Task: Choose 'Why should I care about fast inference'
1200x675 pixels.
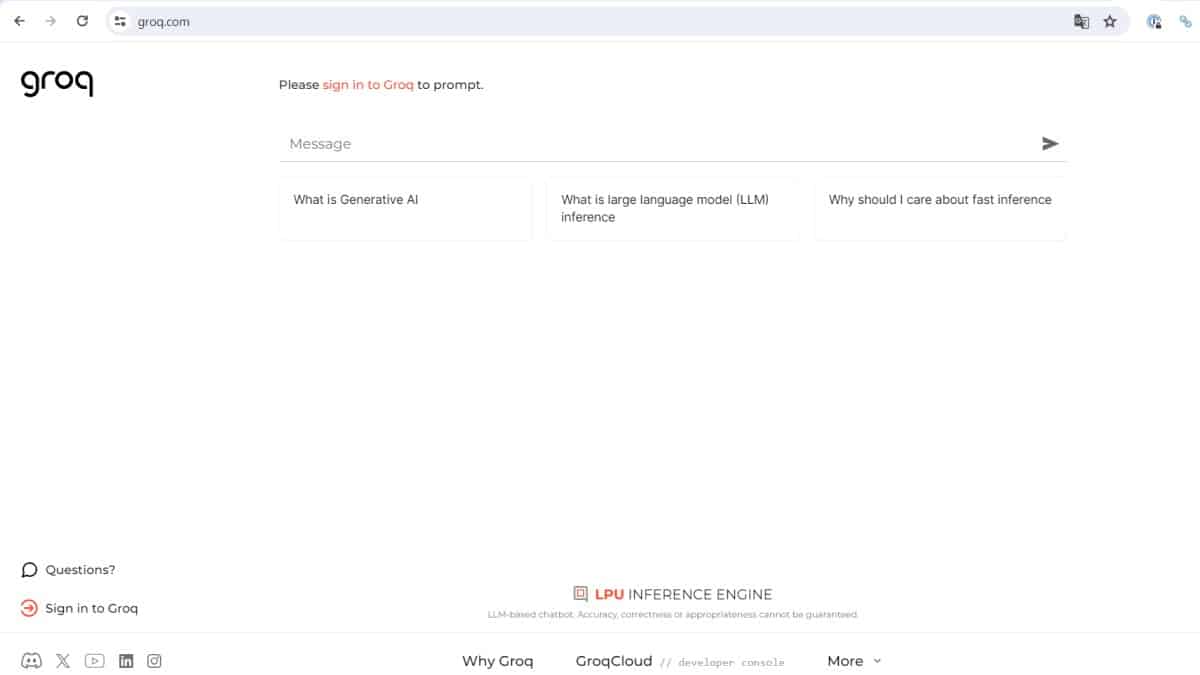Action: pyautogui.click(x=940, y=208)
